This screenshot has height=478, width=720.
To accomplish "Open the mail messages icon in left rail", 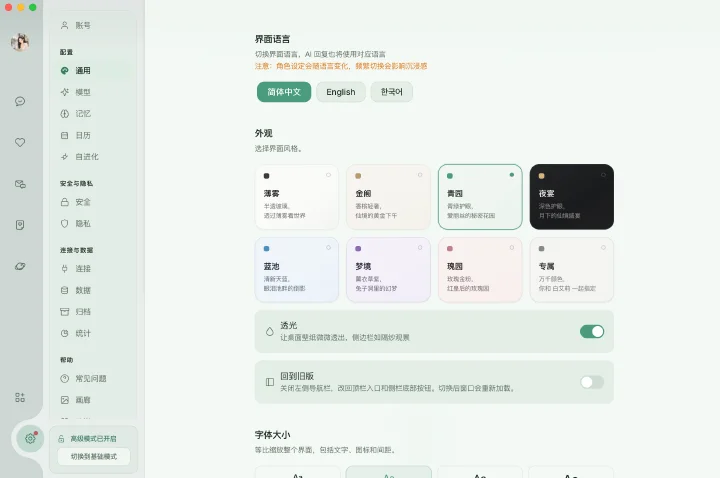I will (x=20, y=184).
